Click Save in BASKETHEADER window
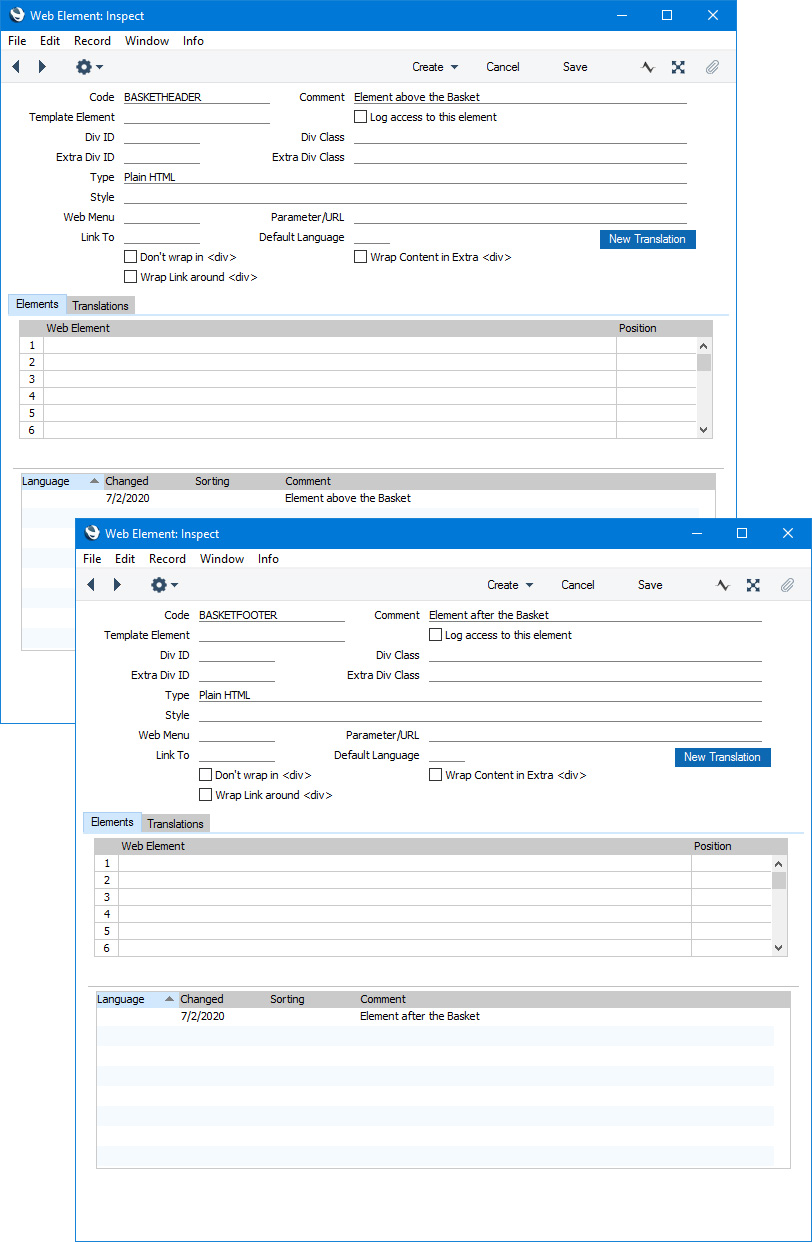The width and height of the screenshot is (812, 1242). tap(575, 67)
